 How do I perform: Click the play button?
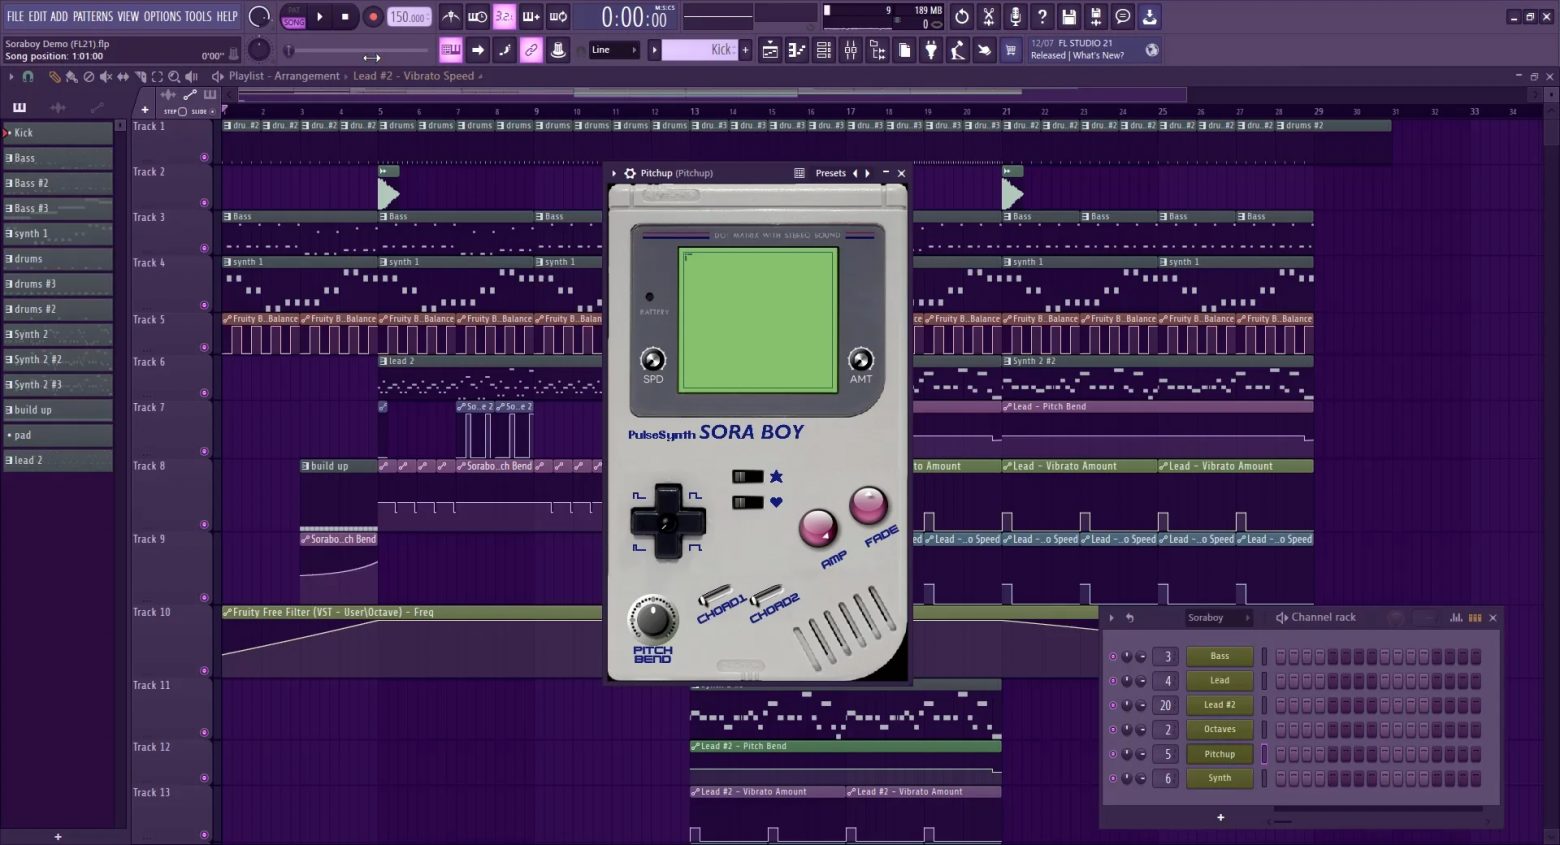click(320, 17)
